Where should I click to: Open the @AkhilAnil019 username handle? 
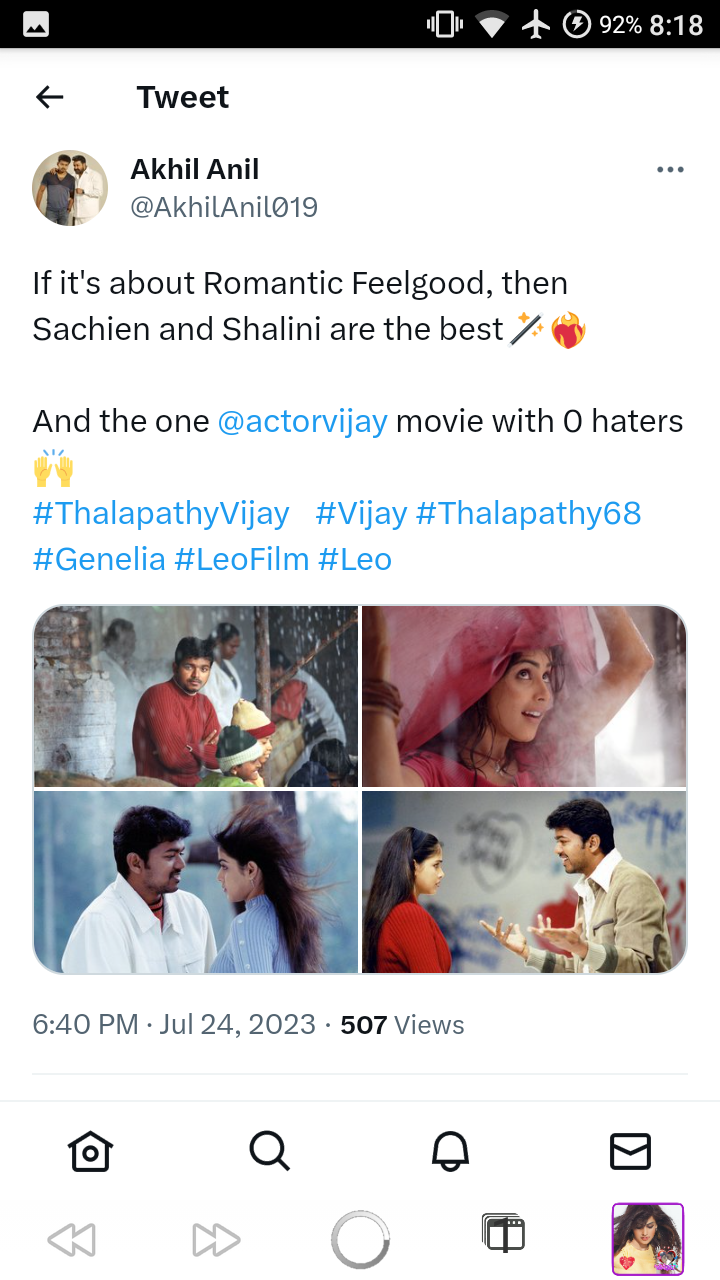(x=224, y=207)
